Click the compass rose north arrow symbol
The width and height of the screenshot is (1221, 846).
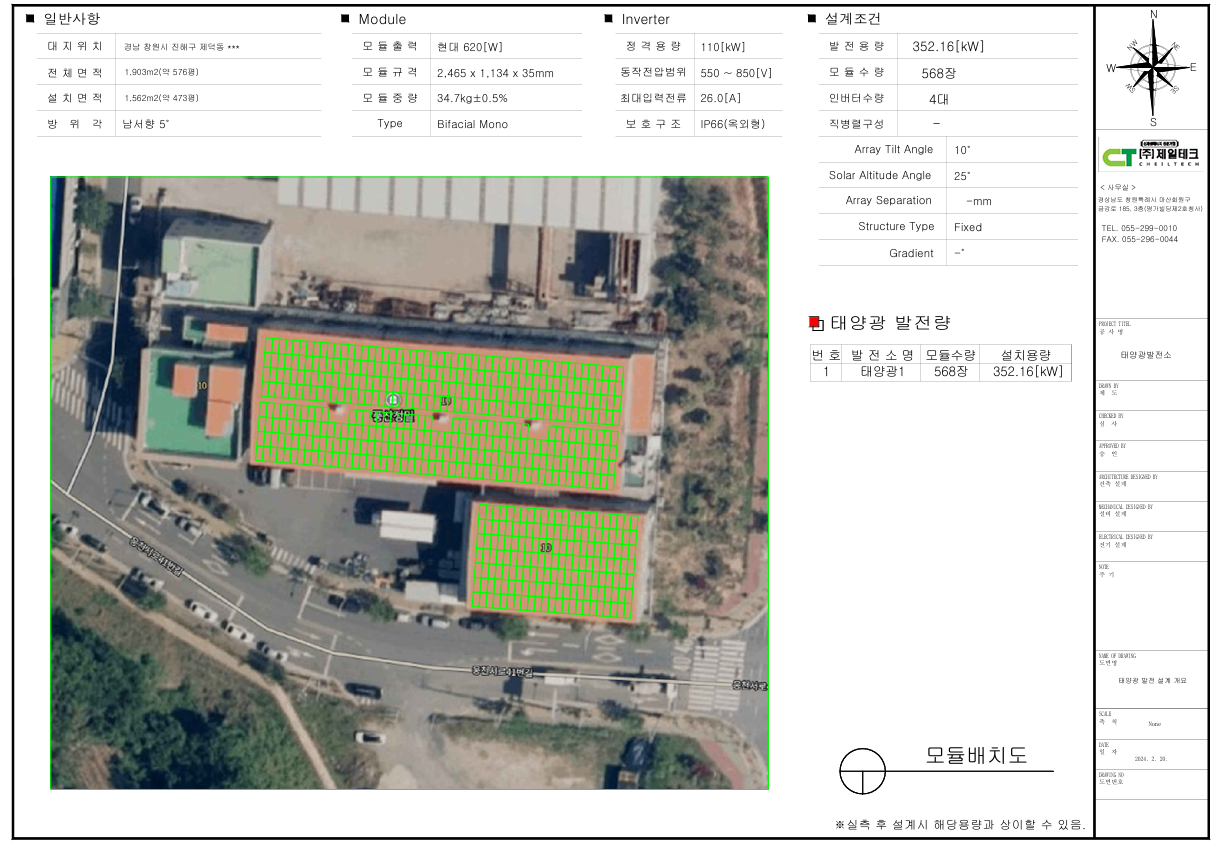click(1153, 67)
